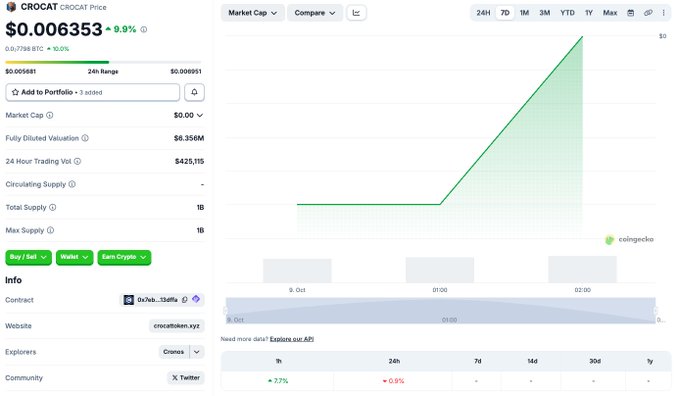The image size is (679, 396).
Task: Click the trading volume value $425,115
Action: coord(189,161)
